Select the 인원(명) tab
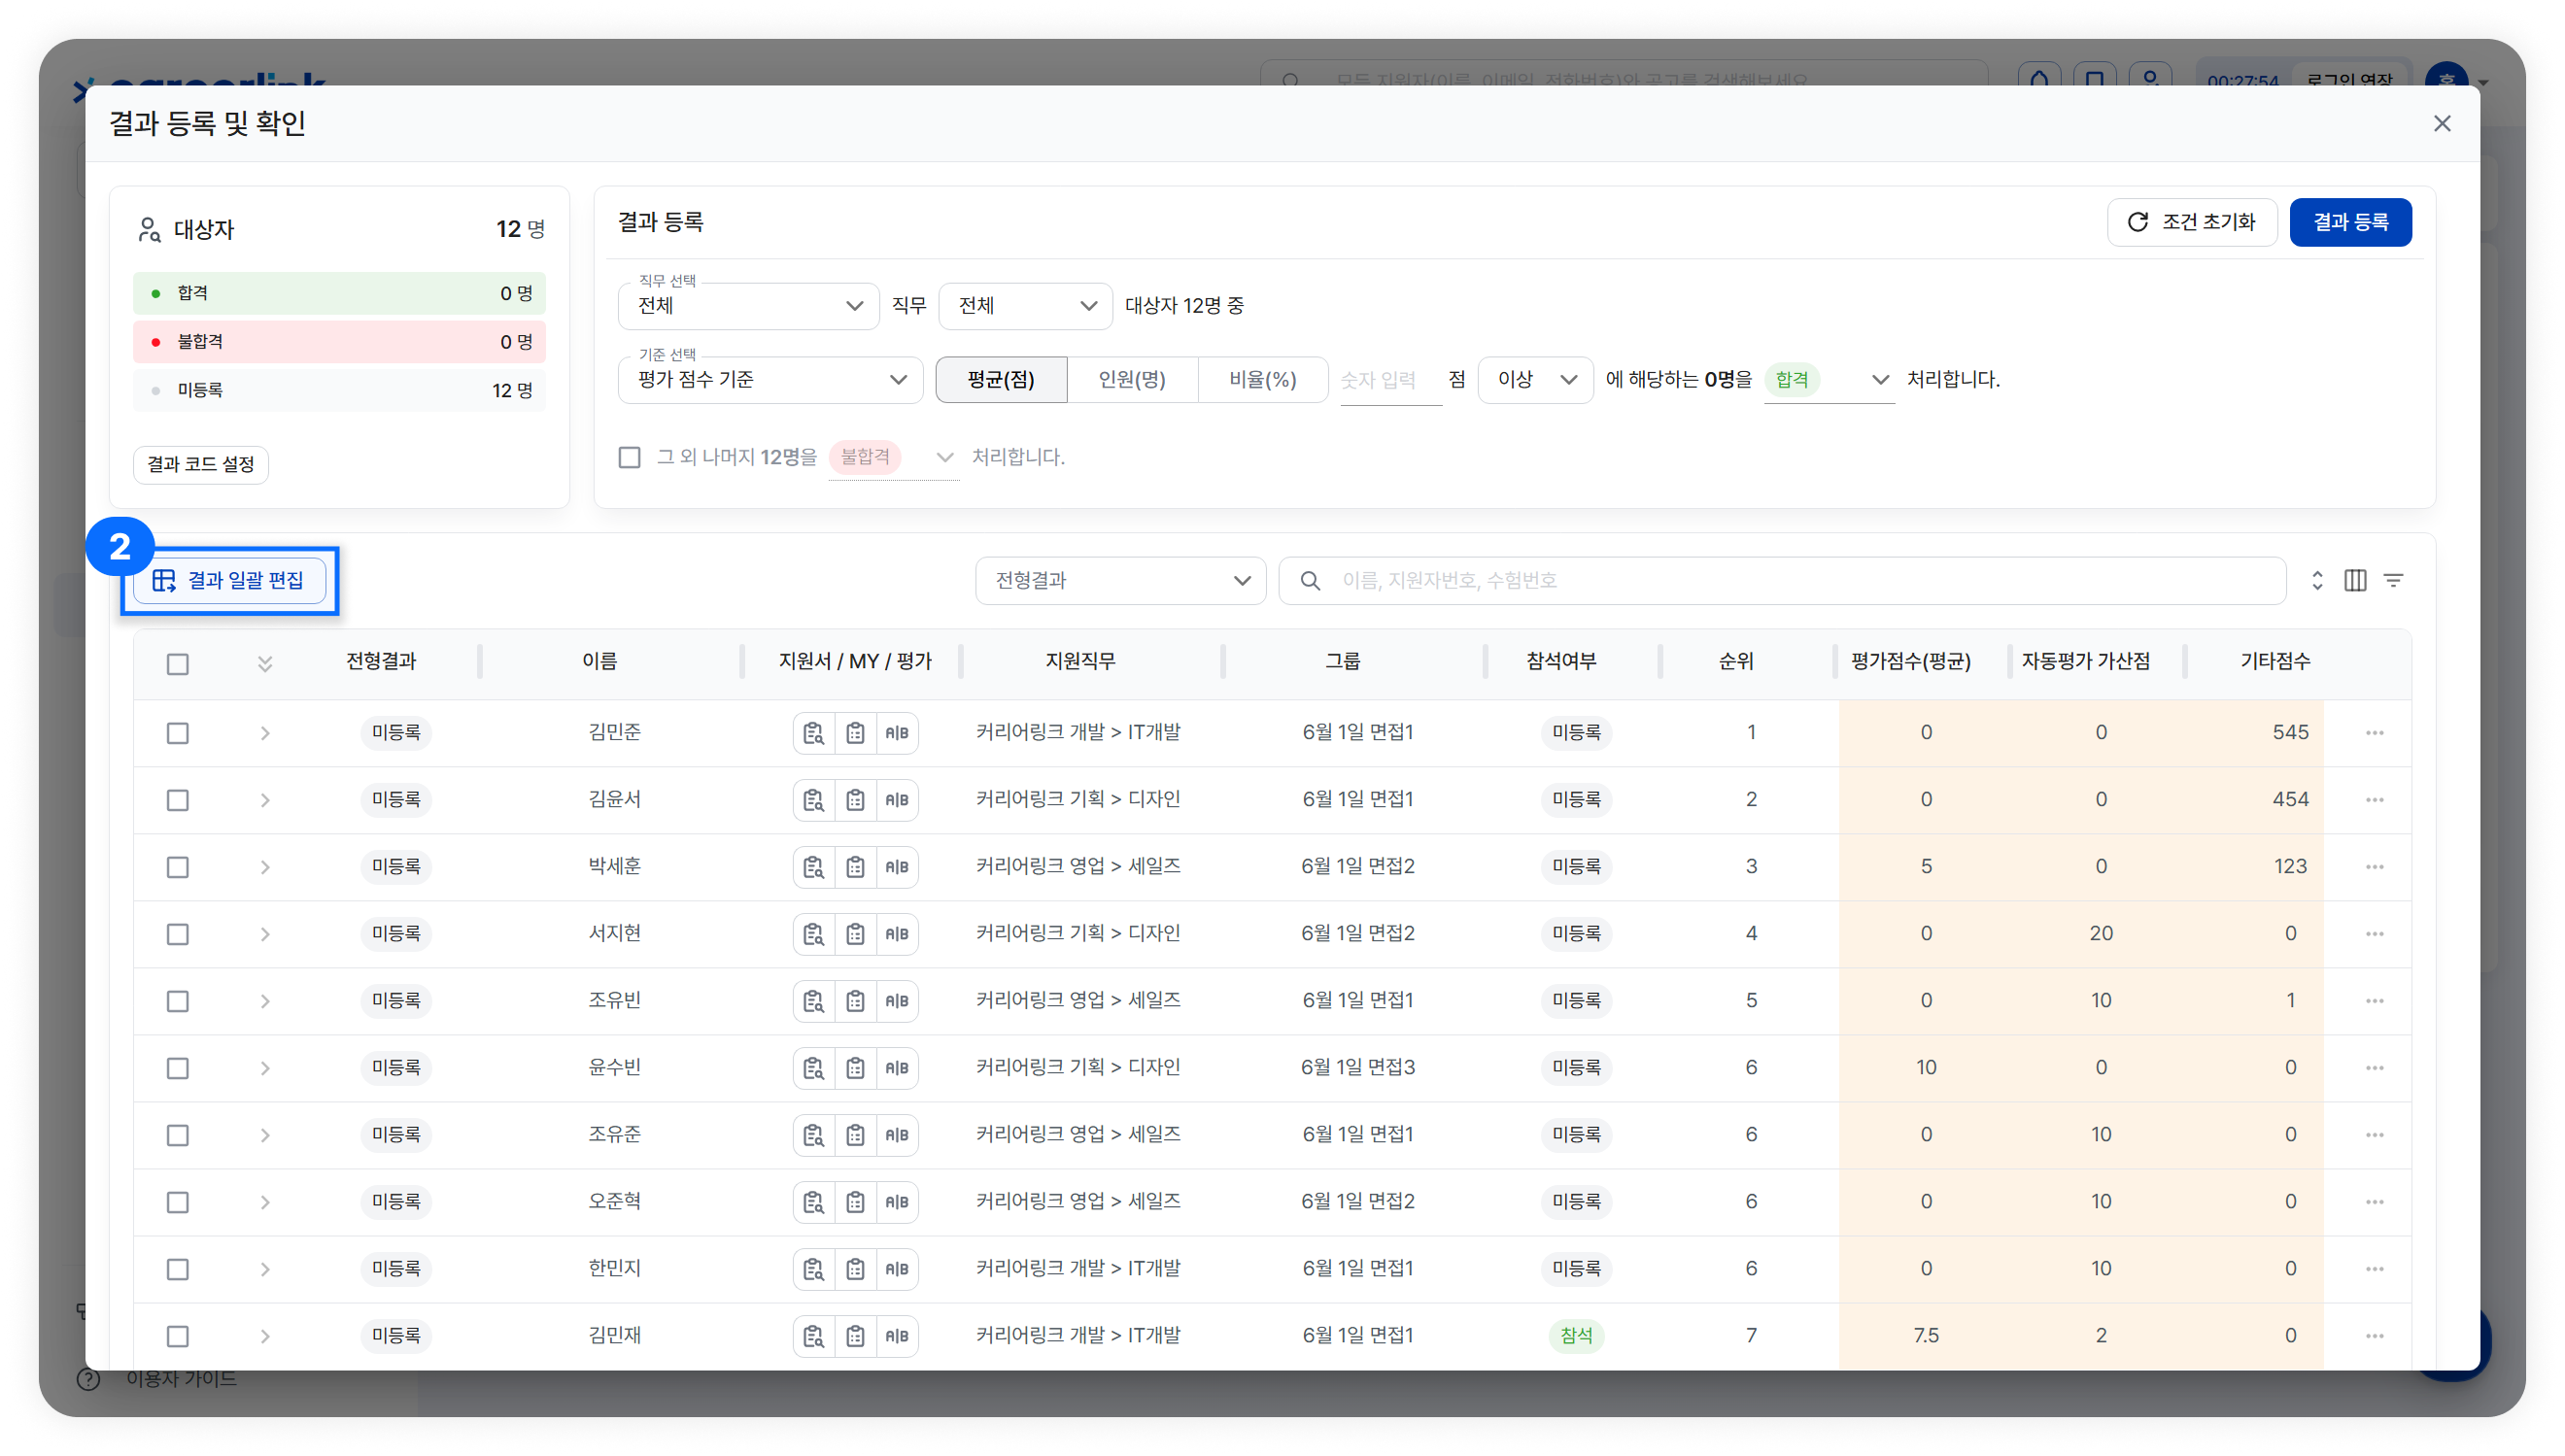The width and height of the screenshot is (2565, 1456). click(x=1132, y=380)
